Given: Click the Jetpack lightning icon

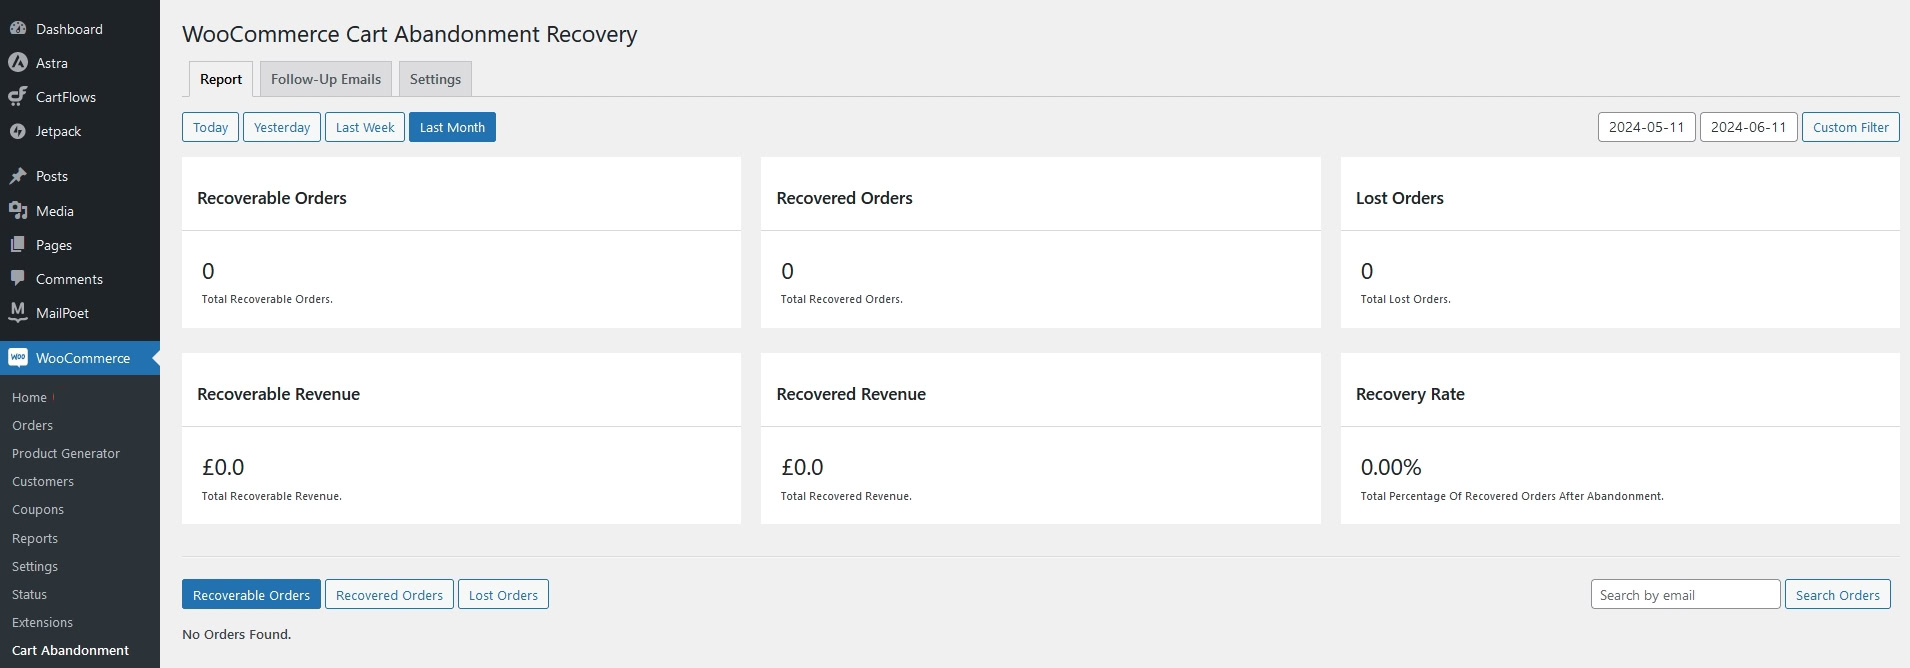Looking at the screenshot, I should point(17,131).
